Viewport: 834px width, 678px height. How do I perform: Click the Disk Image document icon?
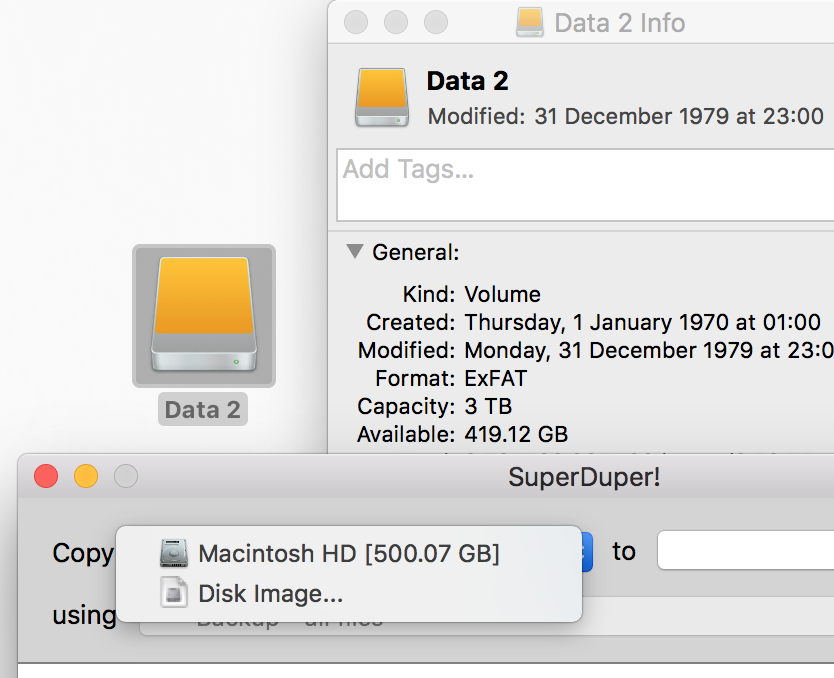(174, 592)
